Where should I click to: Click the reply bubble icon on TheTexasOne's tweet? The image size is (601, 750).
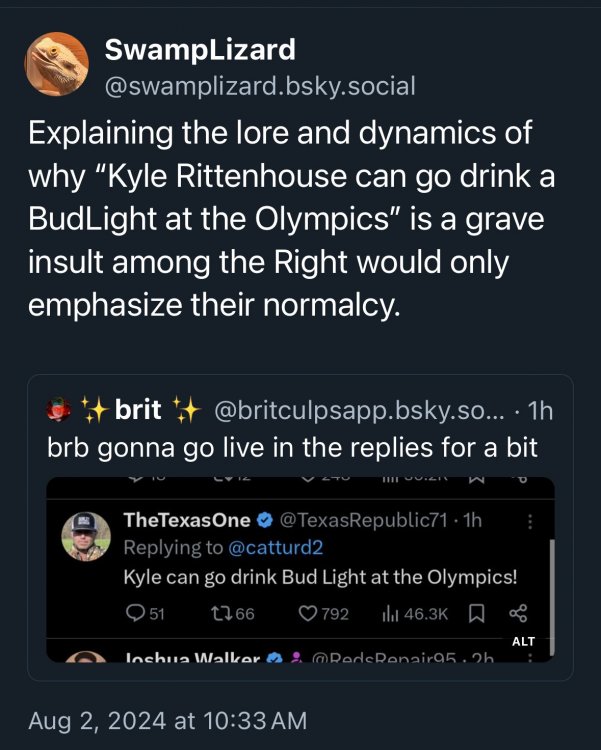pos(136,614)
